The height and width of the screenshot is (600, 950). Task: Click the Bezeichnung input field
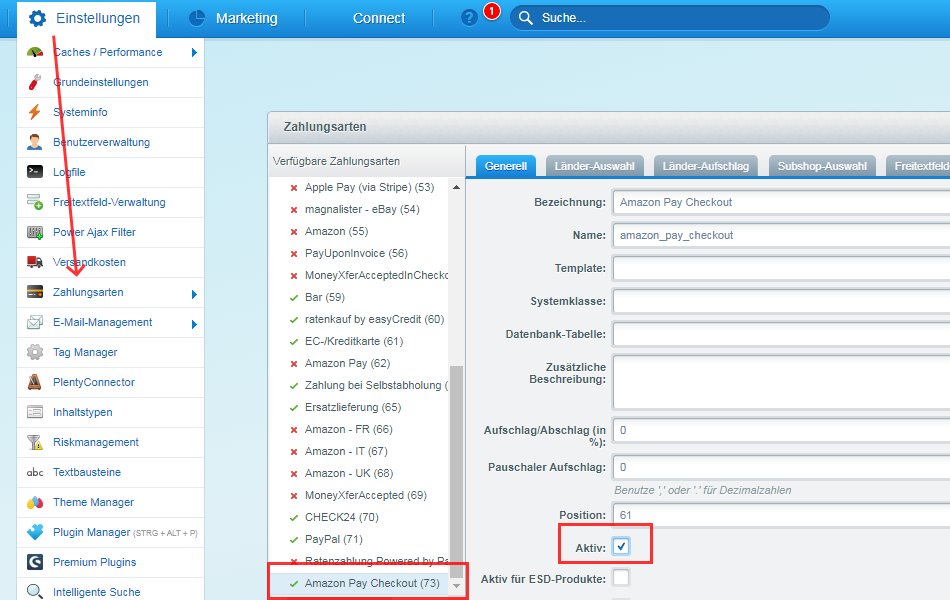coord(780,202)
